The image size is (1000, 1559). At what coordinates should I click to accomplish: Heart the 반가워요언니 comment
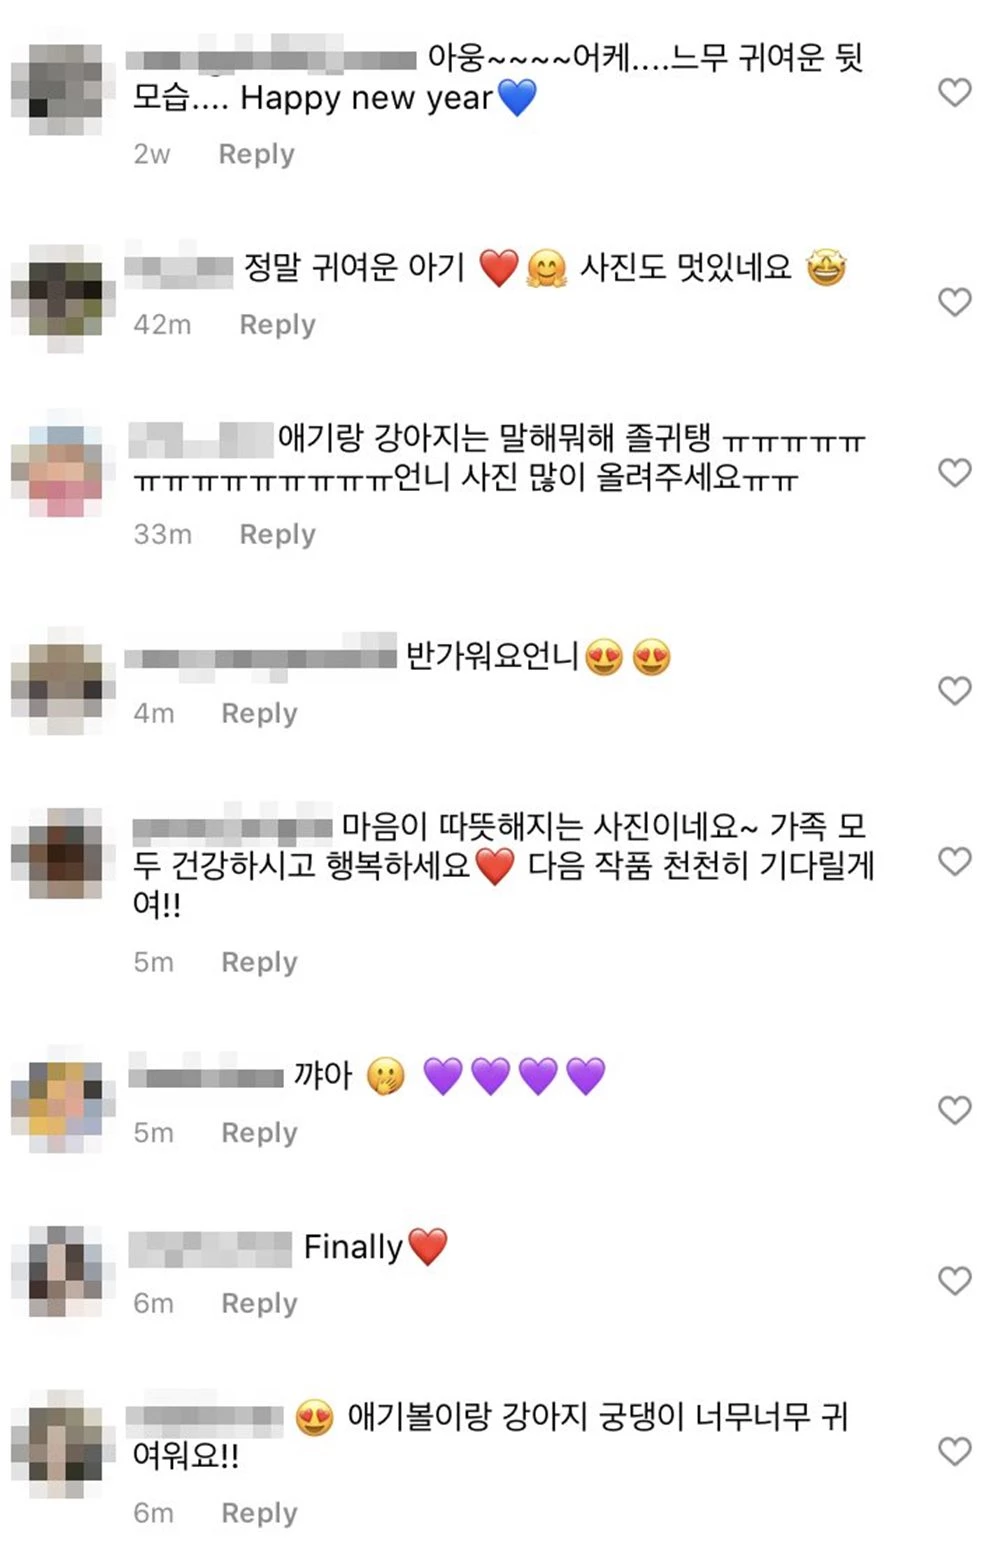click(955, 690)
